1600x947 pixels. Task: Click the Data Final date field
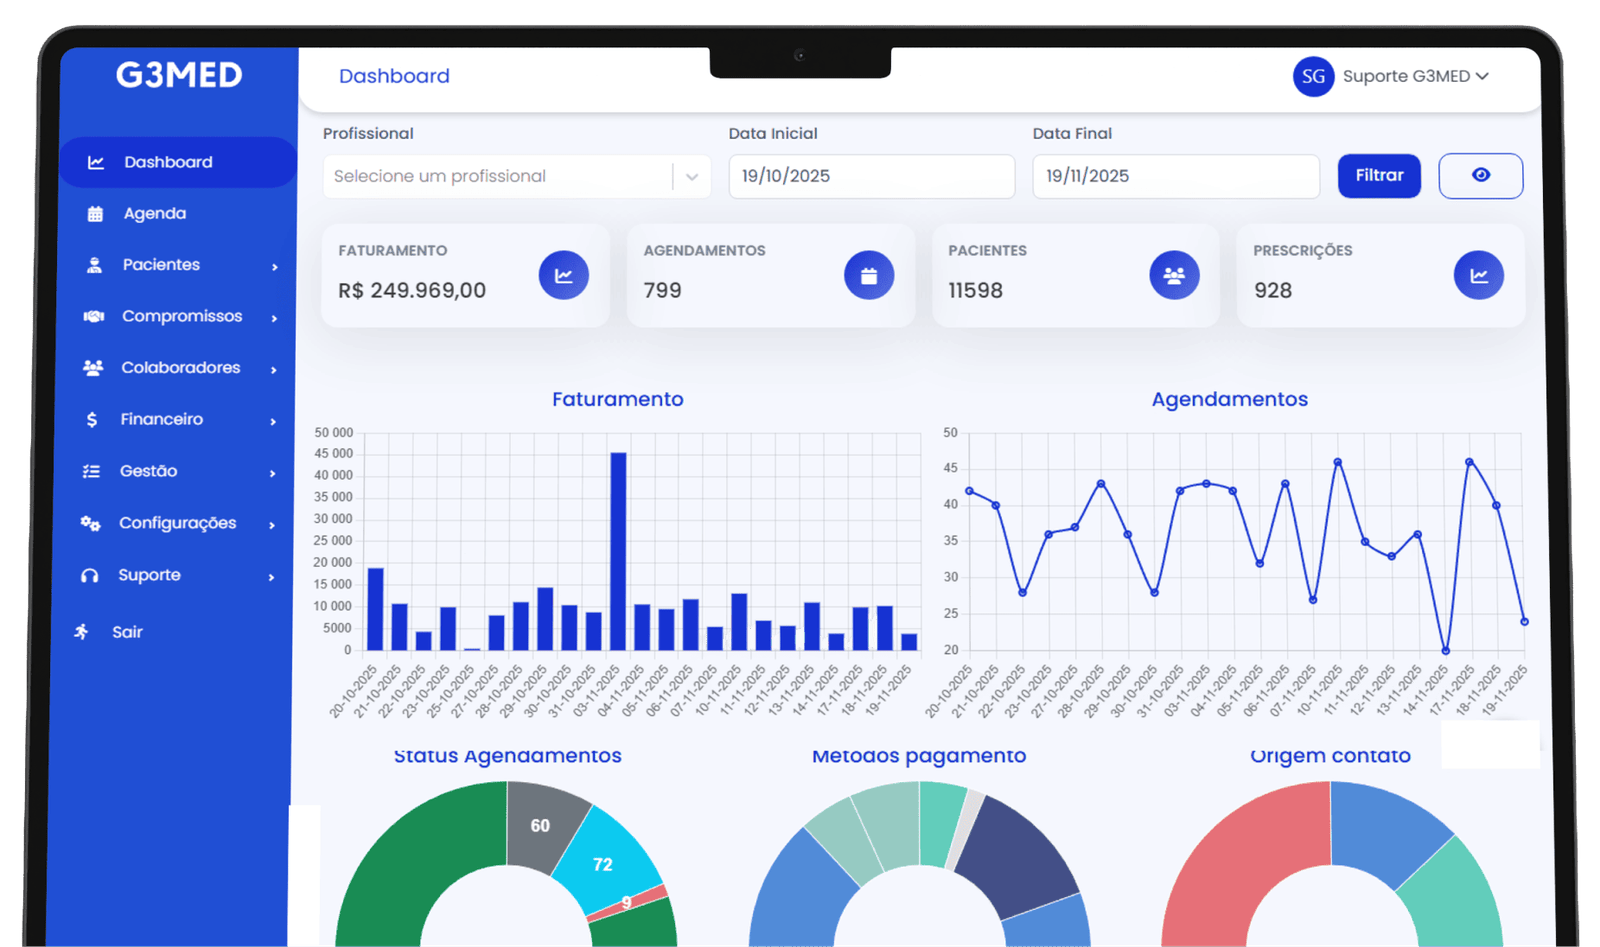click(1175, 177)
